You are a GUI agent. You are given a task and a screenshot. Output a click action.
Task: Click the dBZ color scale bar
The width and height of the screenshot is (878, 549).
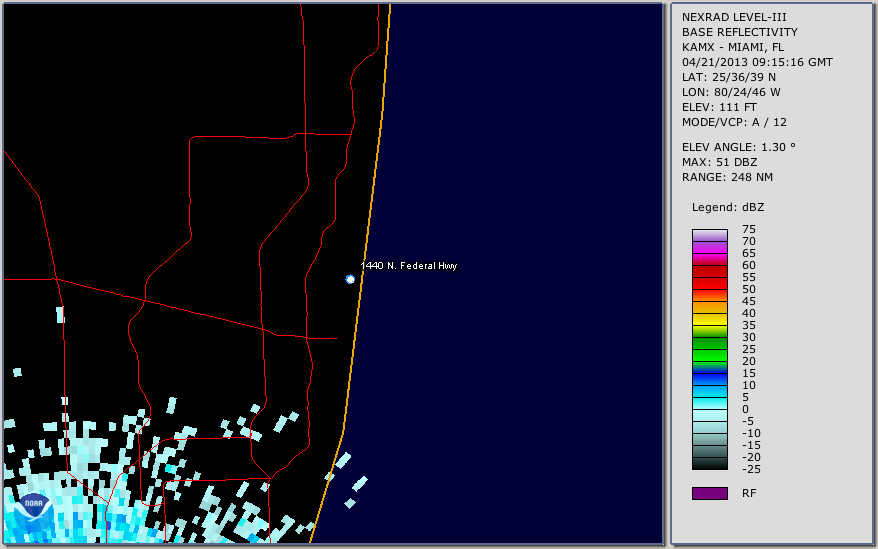709,349
